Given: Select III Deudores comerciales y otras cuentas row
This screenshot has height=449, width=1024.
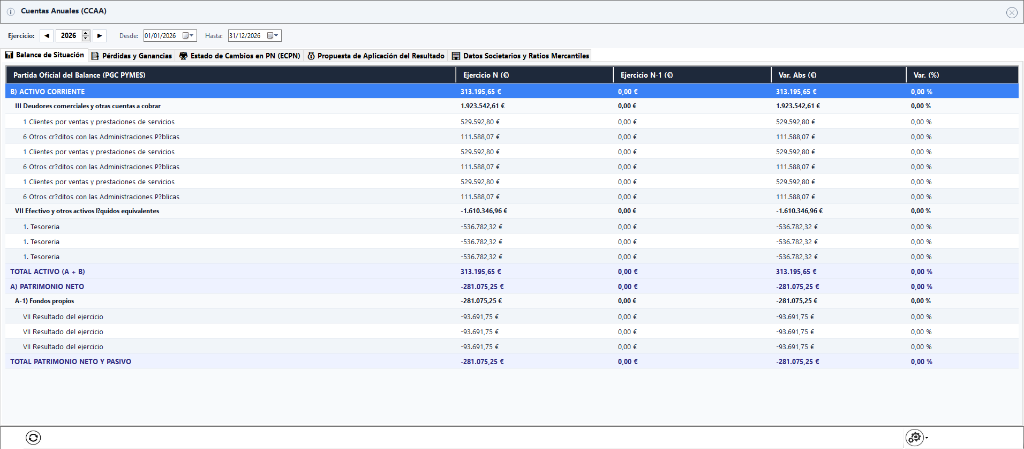Looking at the screenshot, I should [x=512, y=106].
